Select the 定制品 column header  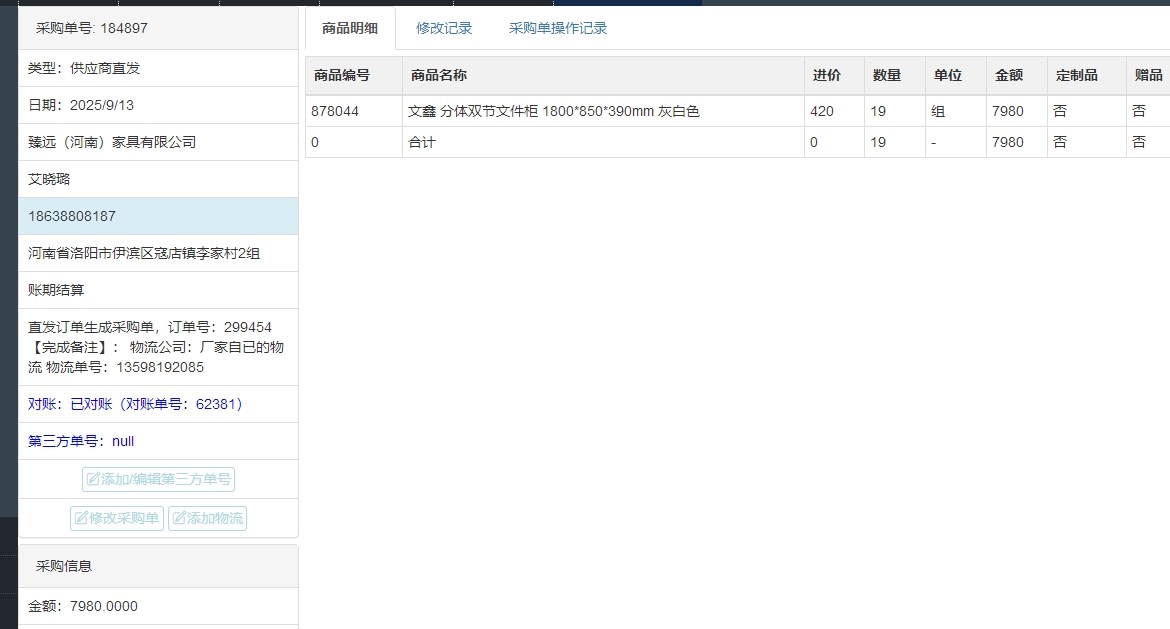(1076, 76)
